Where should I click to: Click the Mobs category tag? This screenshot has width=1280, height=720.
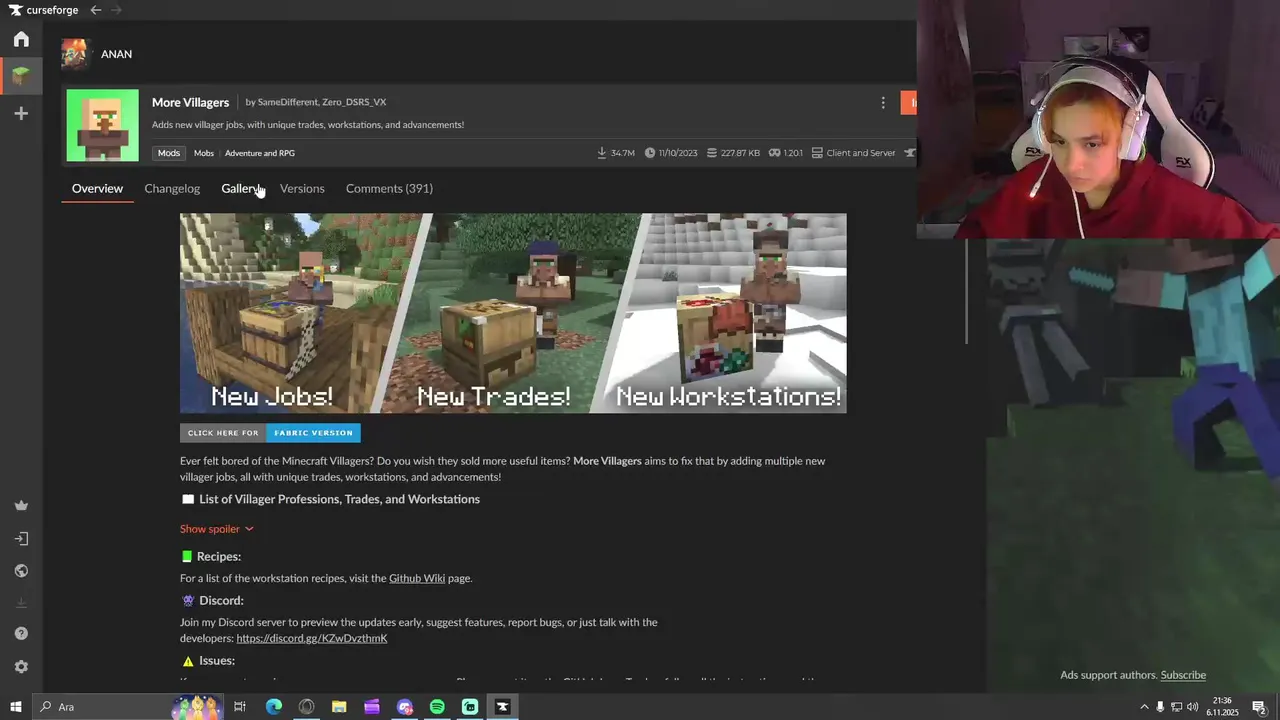(204, 153)
